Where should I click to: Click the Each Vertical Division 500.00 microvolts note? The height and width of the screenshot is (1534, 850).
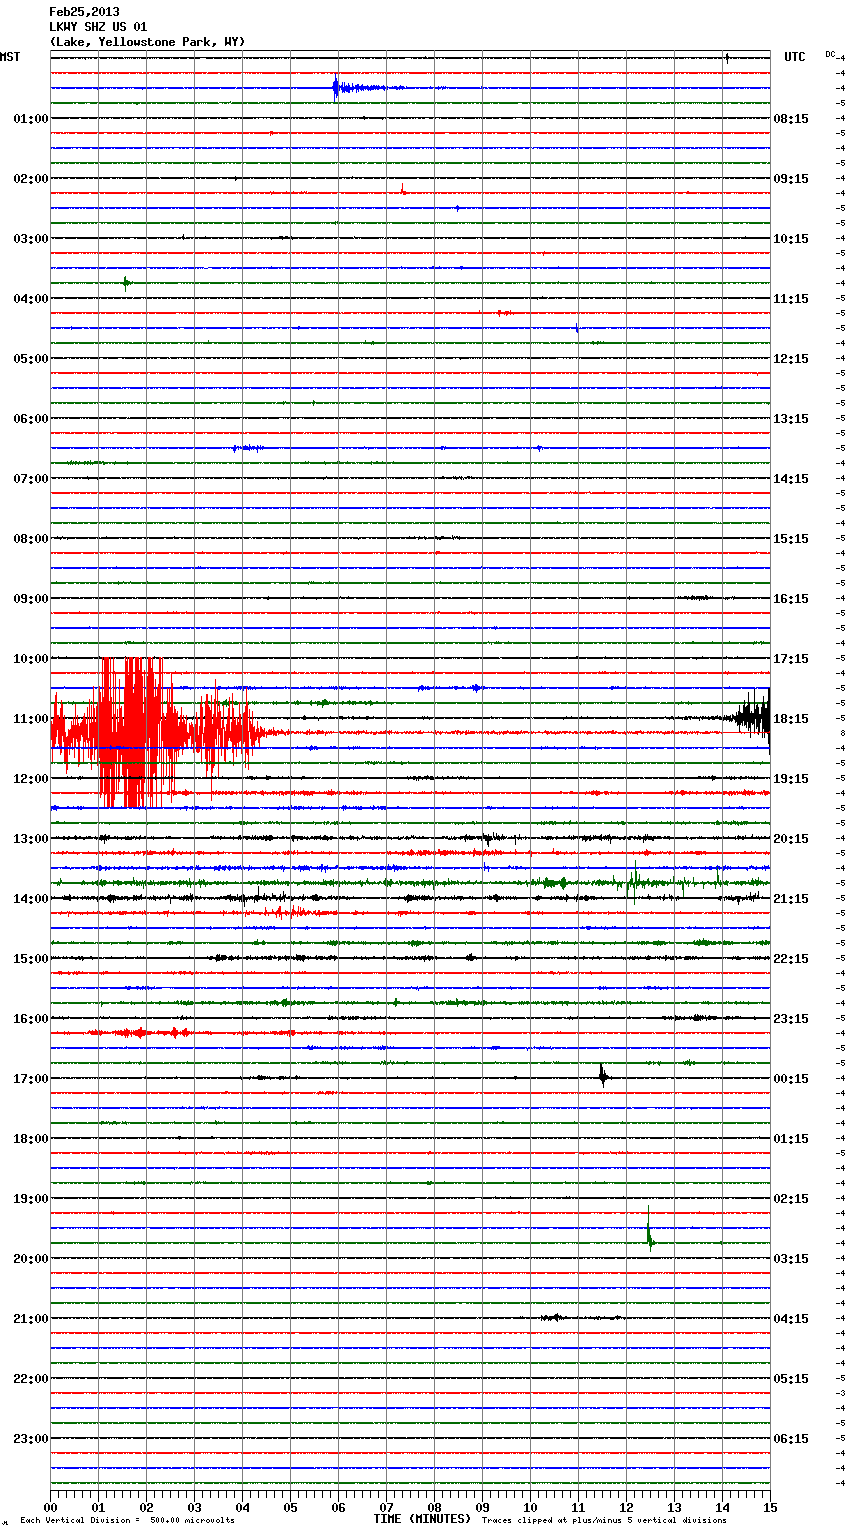pos(128,1521)
